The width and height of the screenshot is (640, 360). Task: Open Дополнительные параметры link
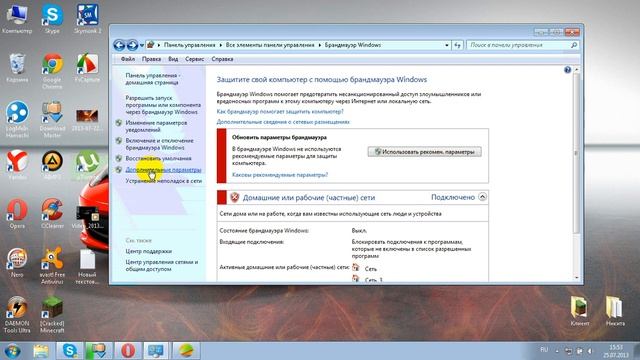pyautogui.click(x=163, y=169)
